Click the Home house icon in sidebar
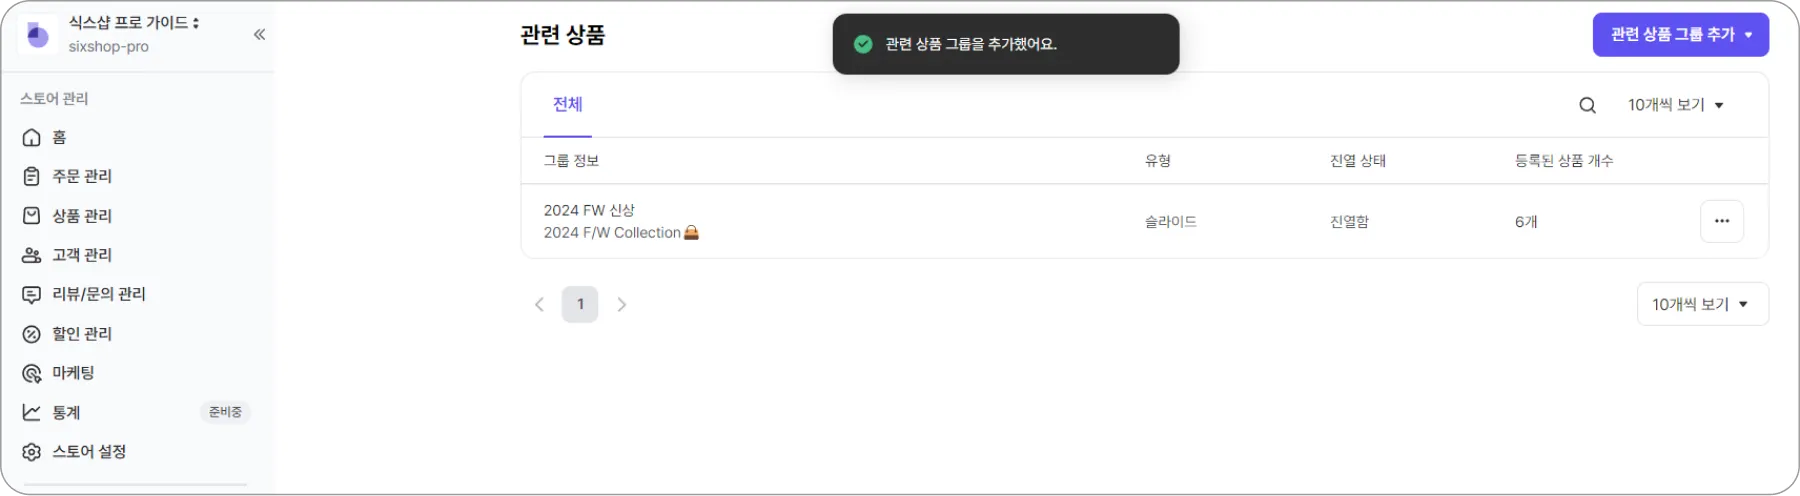The height and width of the screenshot is (496, 1800). (32, 137)
